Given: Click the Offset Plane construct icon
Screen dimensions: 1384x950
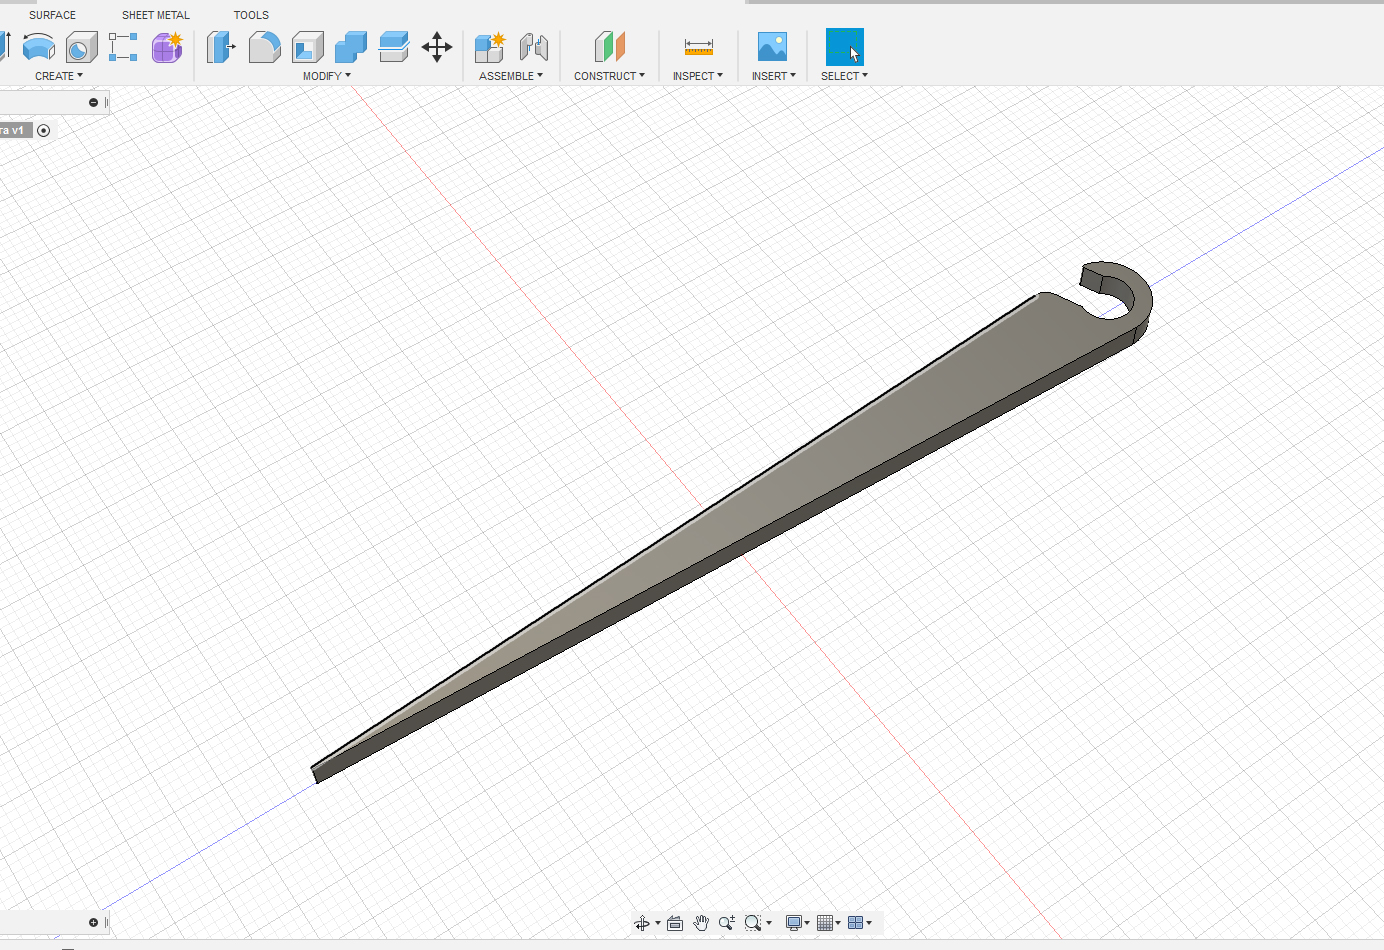Looking at the screenshot, I should click(x=609, y=47).
